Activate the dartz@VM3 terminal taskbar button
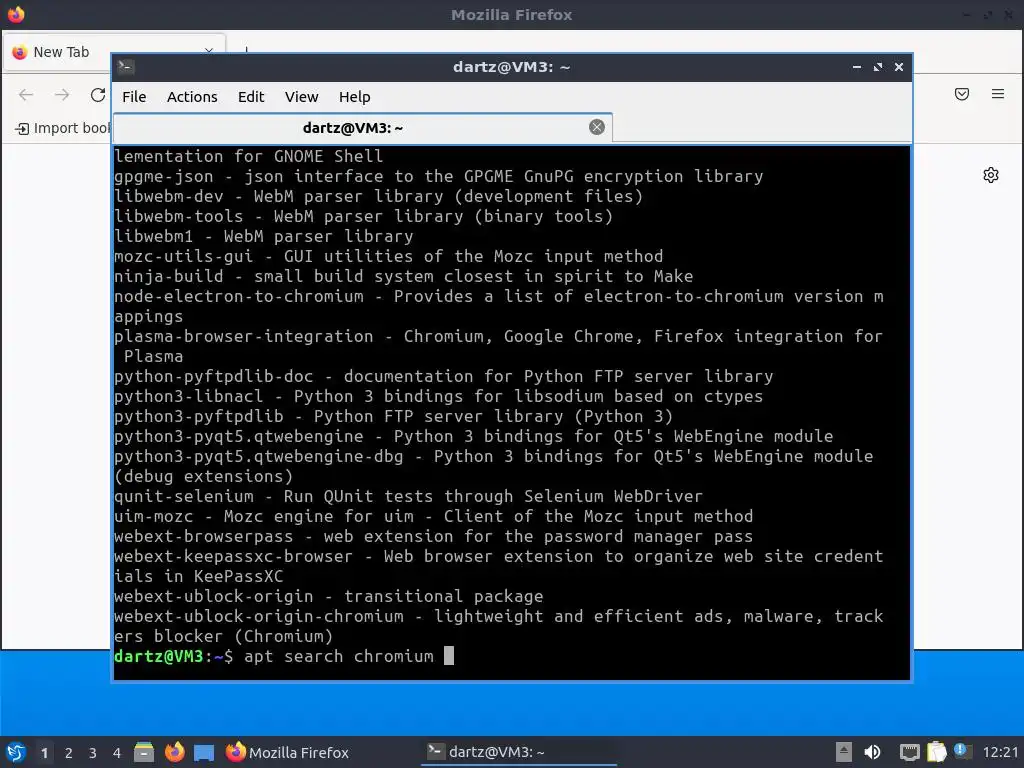Screen dimensions: 1024x768 (x=519, y=752)
